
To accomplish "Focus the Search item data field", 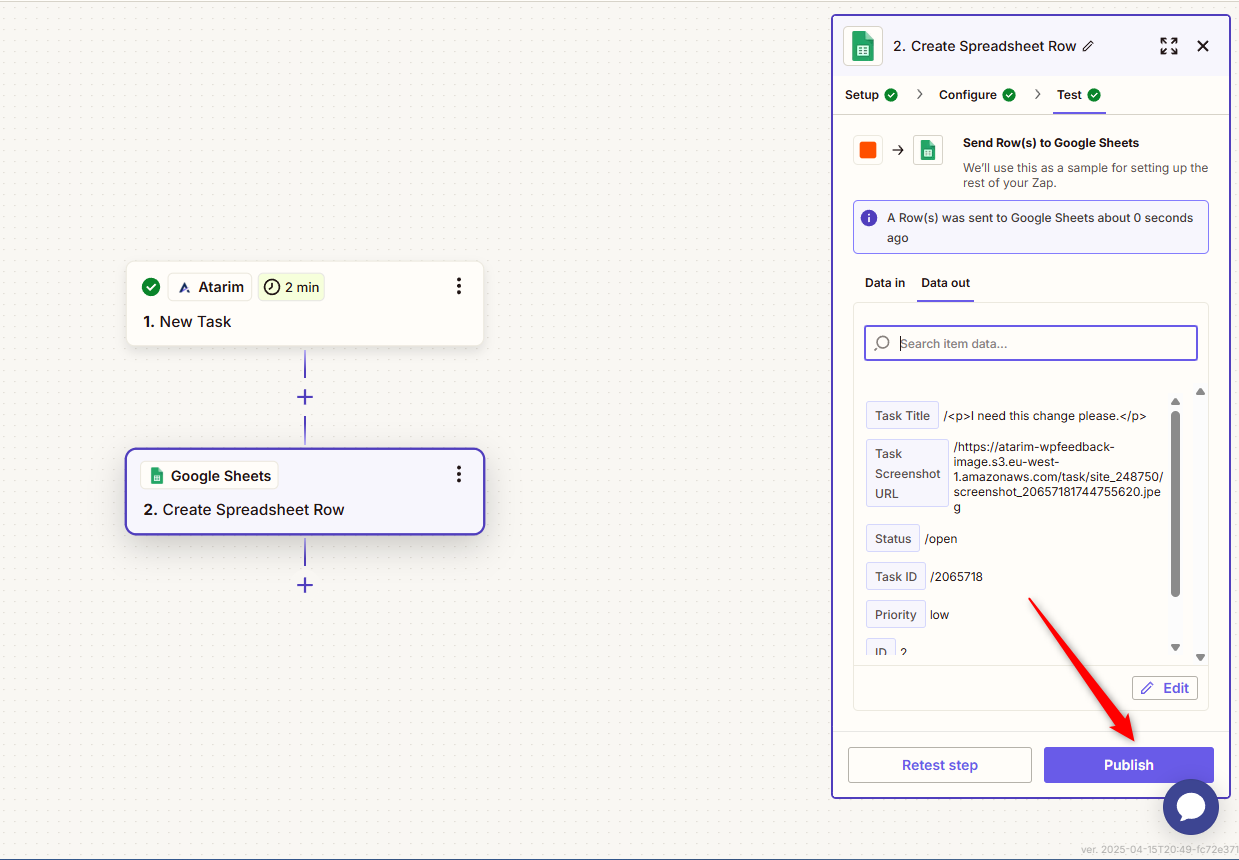I will (1040, 343).
